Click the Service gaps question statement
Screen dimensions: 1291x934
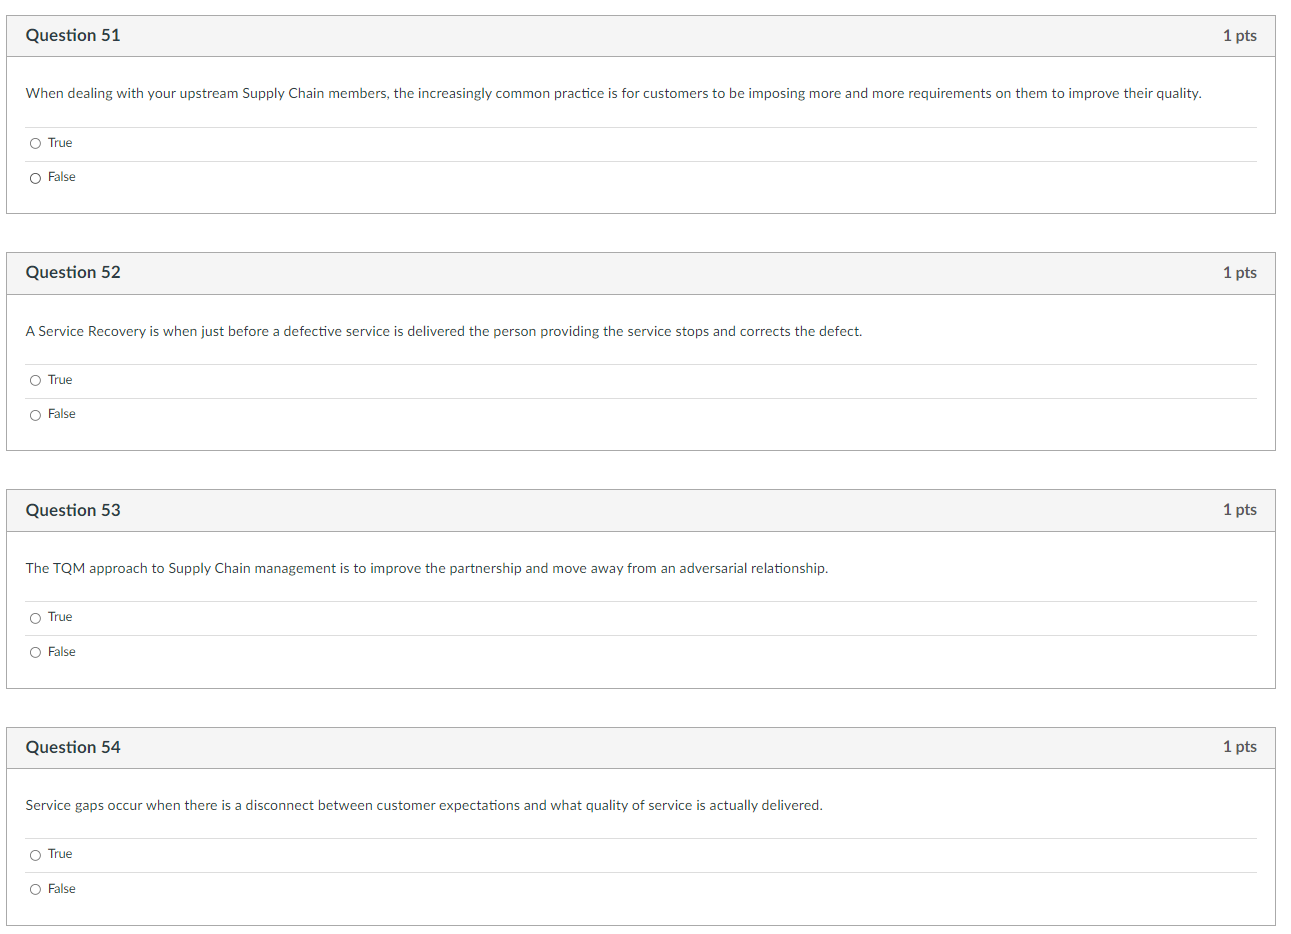point(423,805)
